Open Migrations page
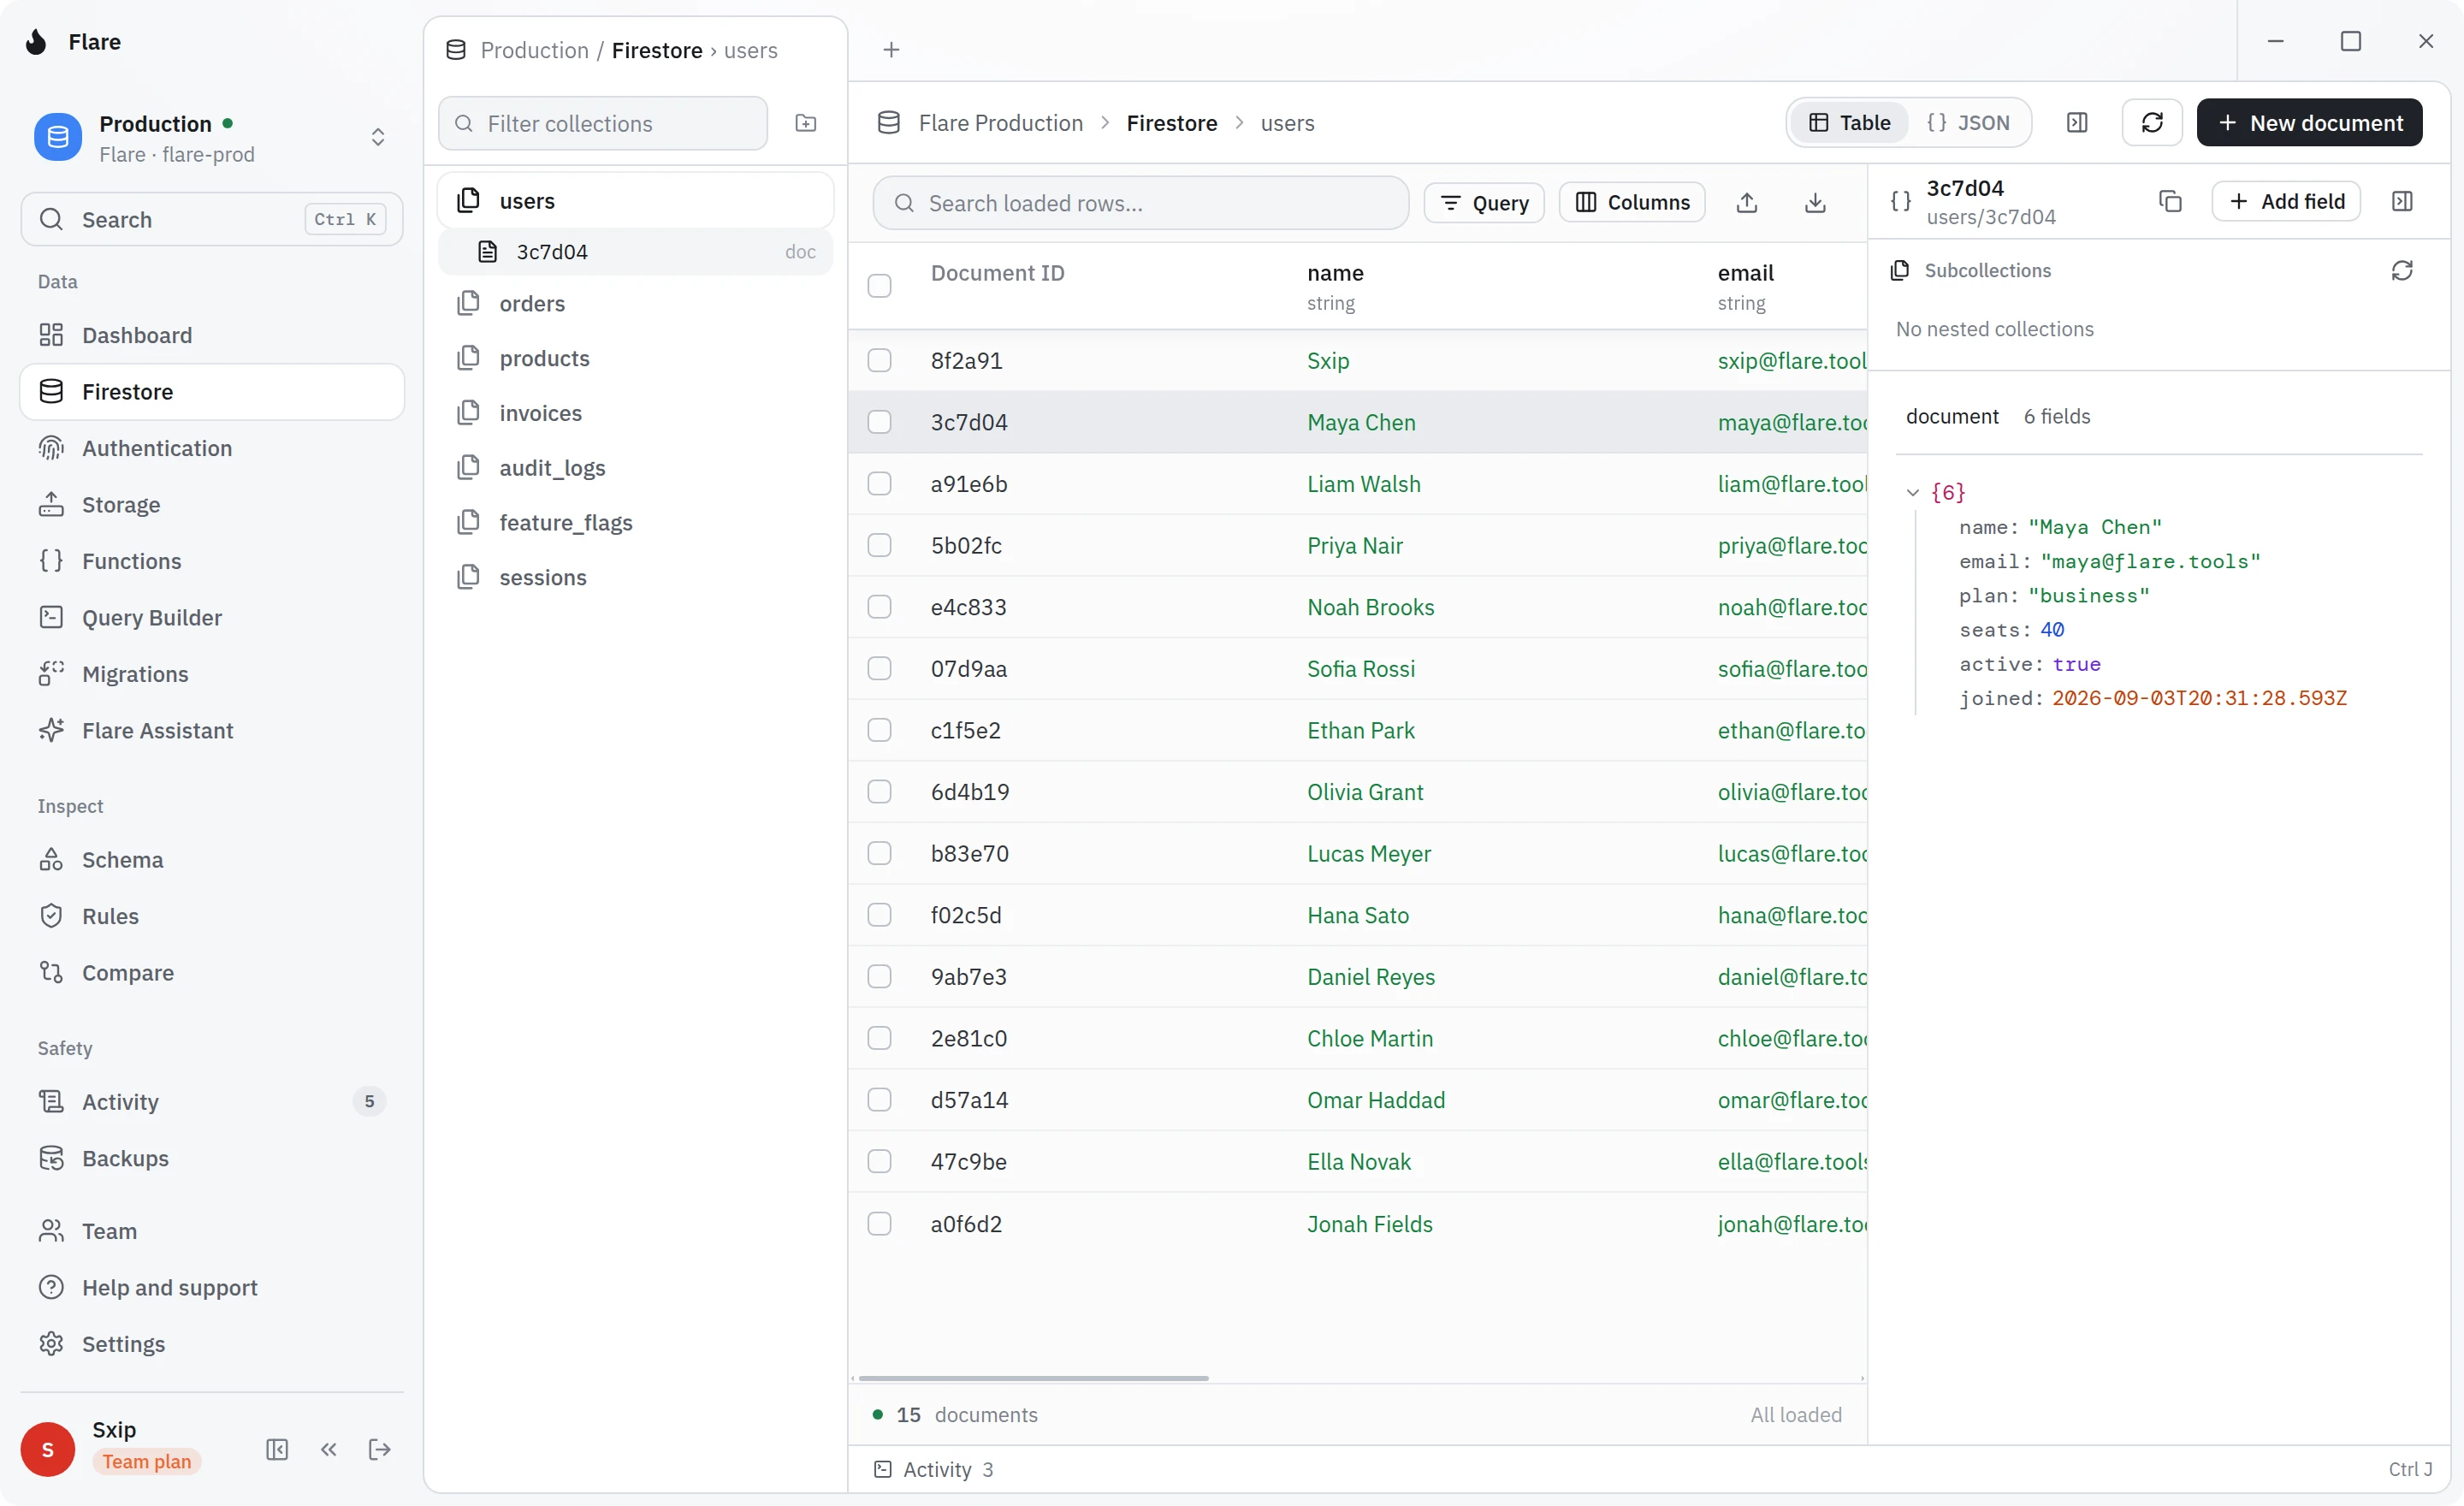Screen dimensions: 2464x1506 [x=212, y=674]
